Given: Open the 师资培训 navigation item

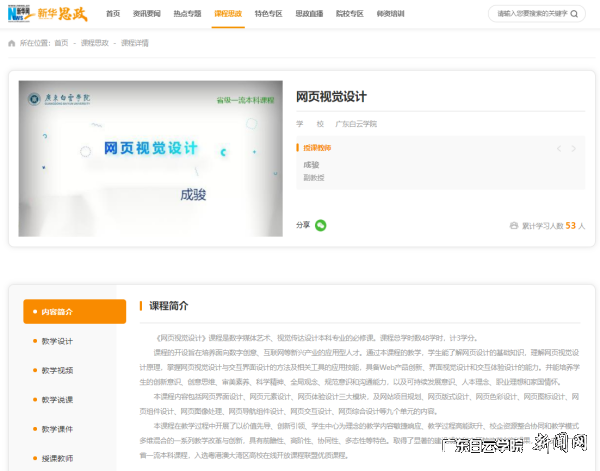Looking at the screenshot, I should click(391, 14).
